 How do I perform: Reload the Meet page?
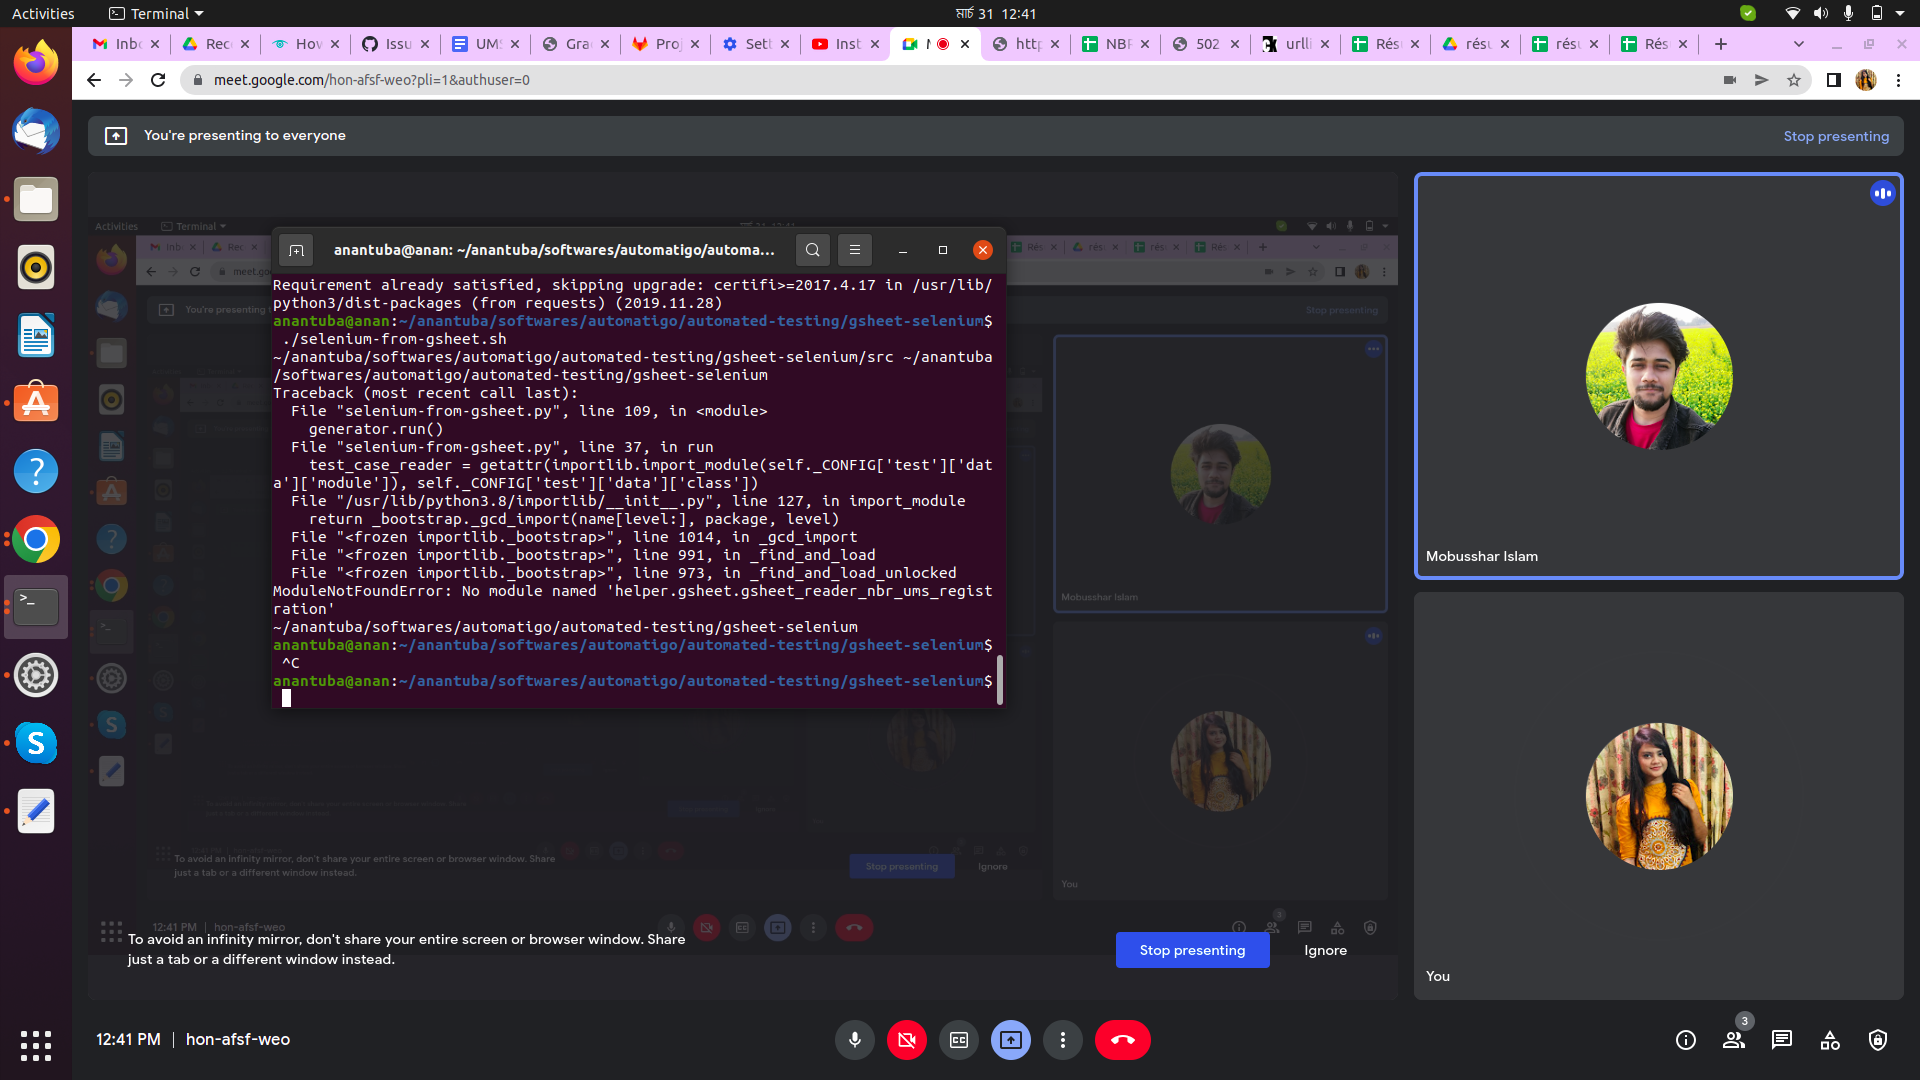tap(158, 80)
